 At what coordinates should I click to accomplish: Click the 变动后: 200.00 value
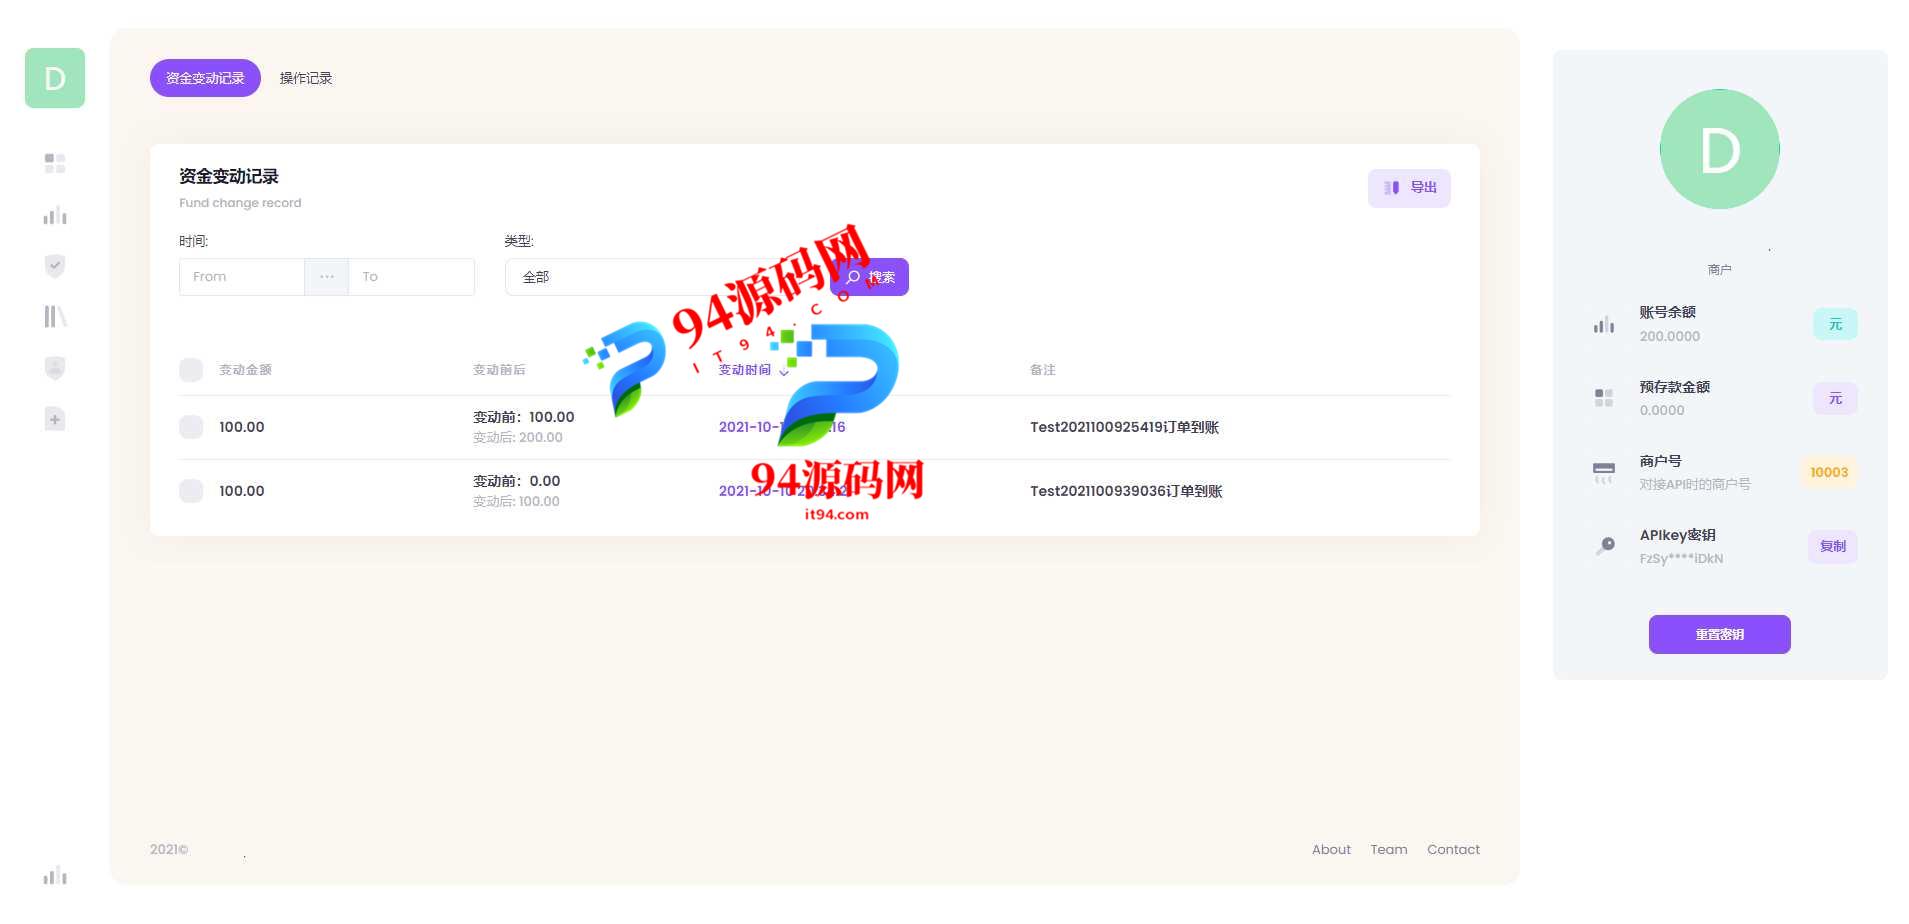[x=518, y=438]
